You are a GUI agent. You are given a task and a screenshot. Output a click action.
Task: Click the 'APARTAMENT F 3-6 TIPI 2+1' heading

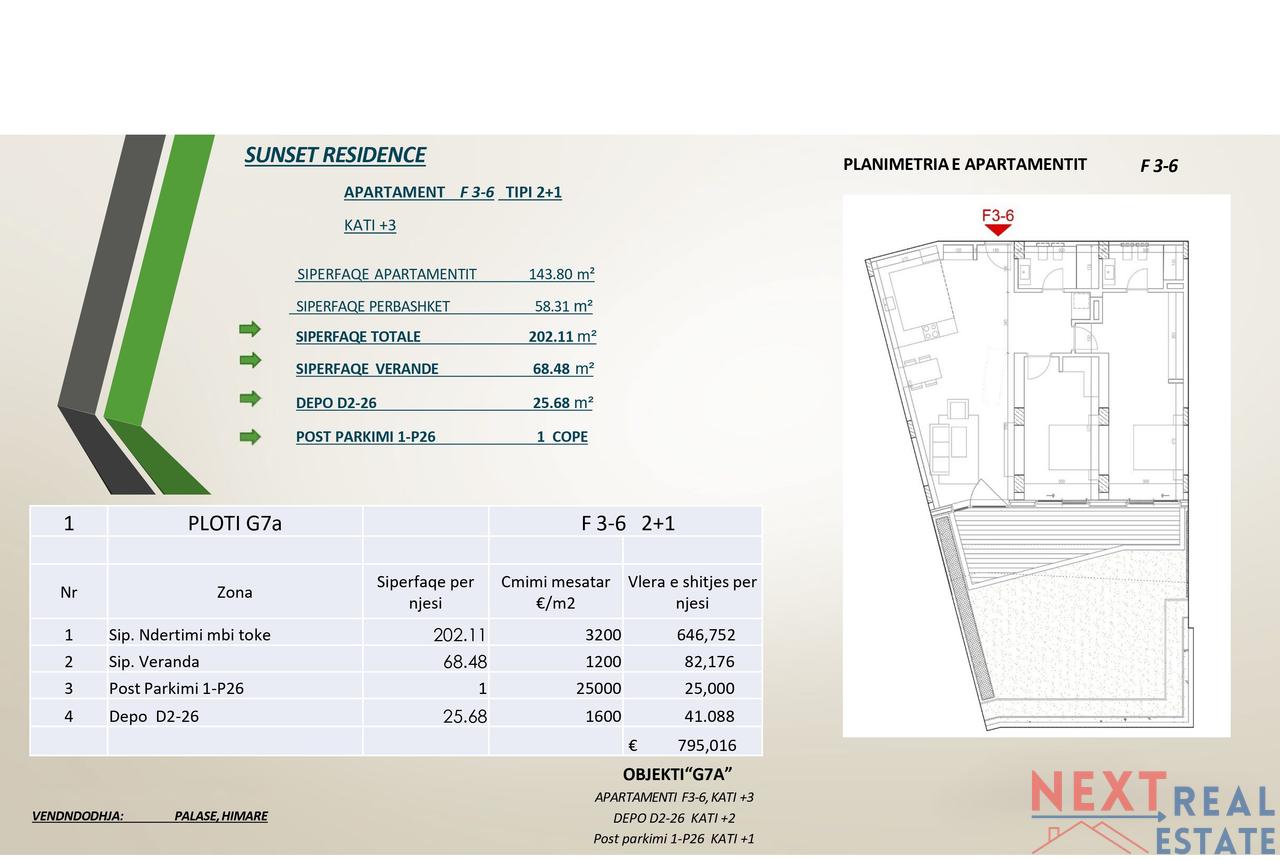(x=453, y=192)
